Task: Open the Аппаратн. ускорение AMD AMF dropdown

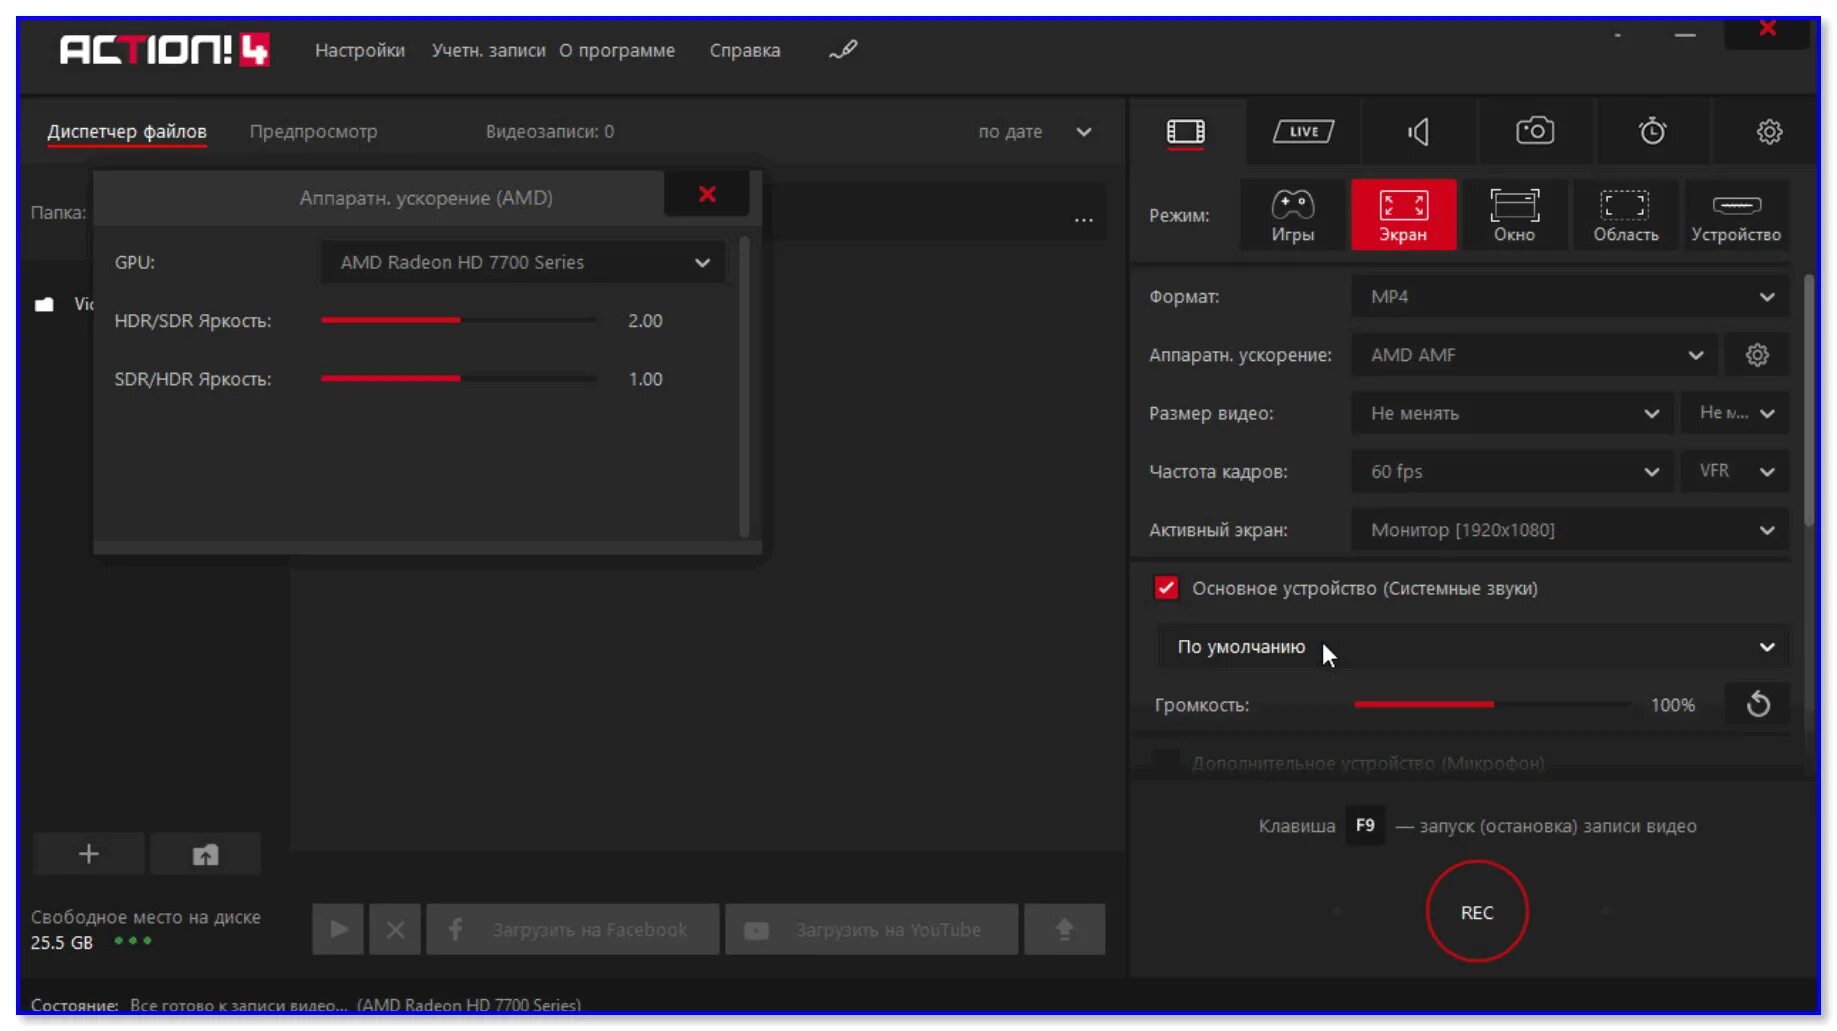Action: point(1534,355)
